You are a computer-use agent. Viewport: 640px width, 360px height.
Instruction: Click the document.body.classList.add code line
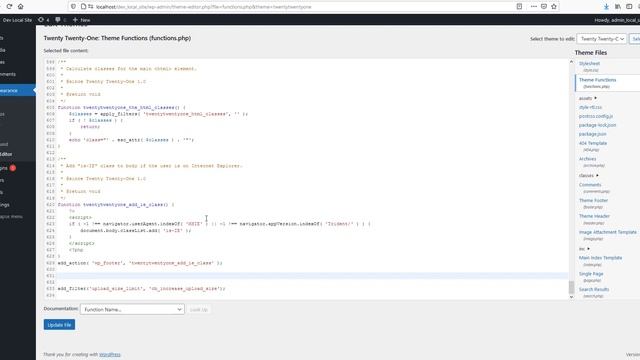[x=136, y=231]
